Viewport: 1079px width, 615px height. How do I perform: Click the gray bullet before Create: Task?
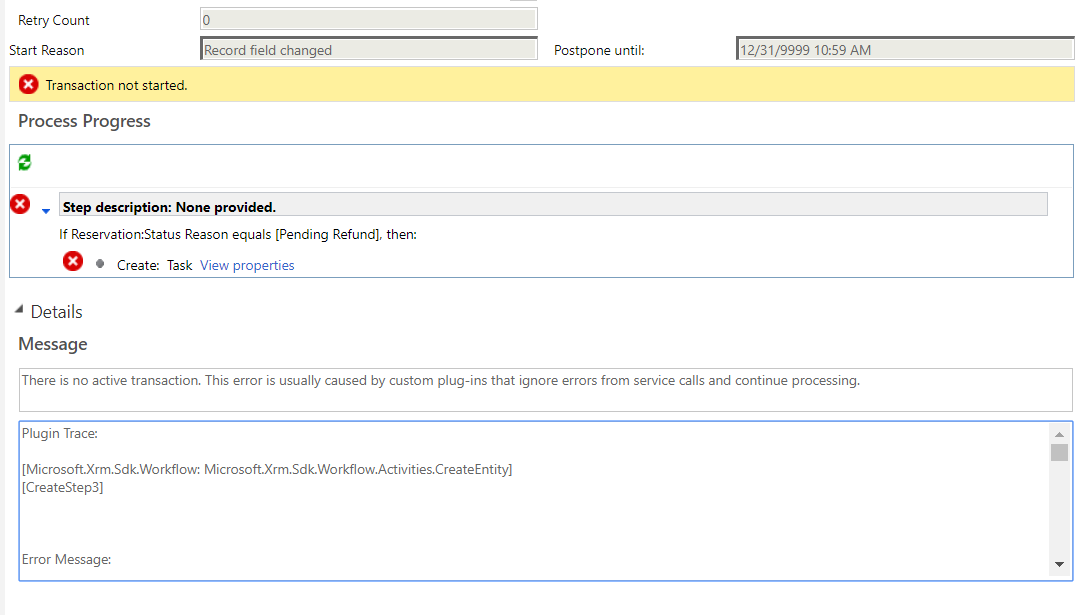tap(100, 264)
